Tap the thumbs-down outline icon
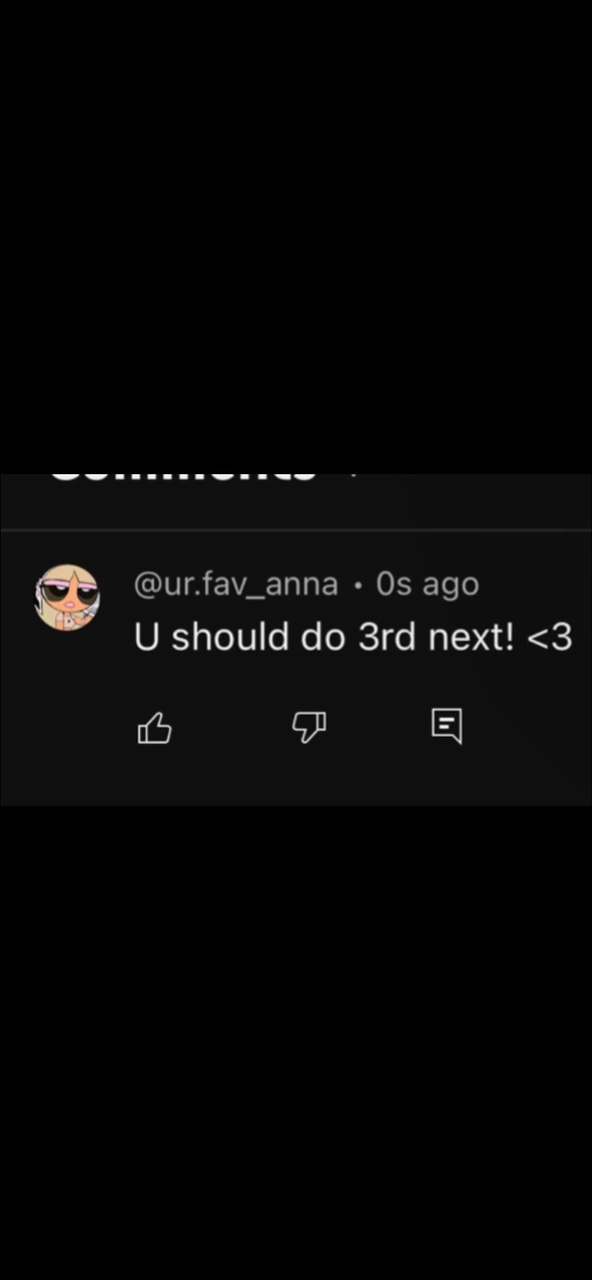The height and width of the screenshot is (1280, 592). (308, 727)
